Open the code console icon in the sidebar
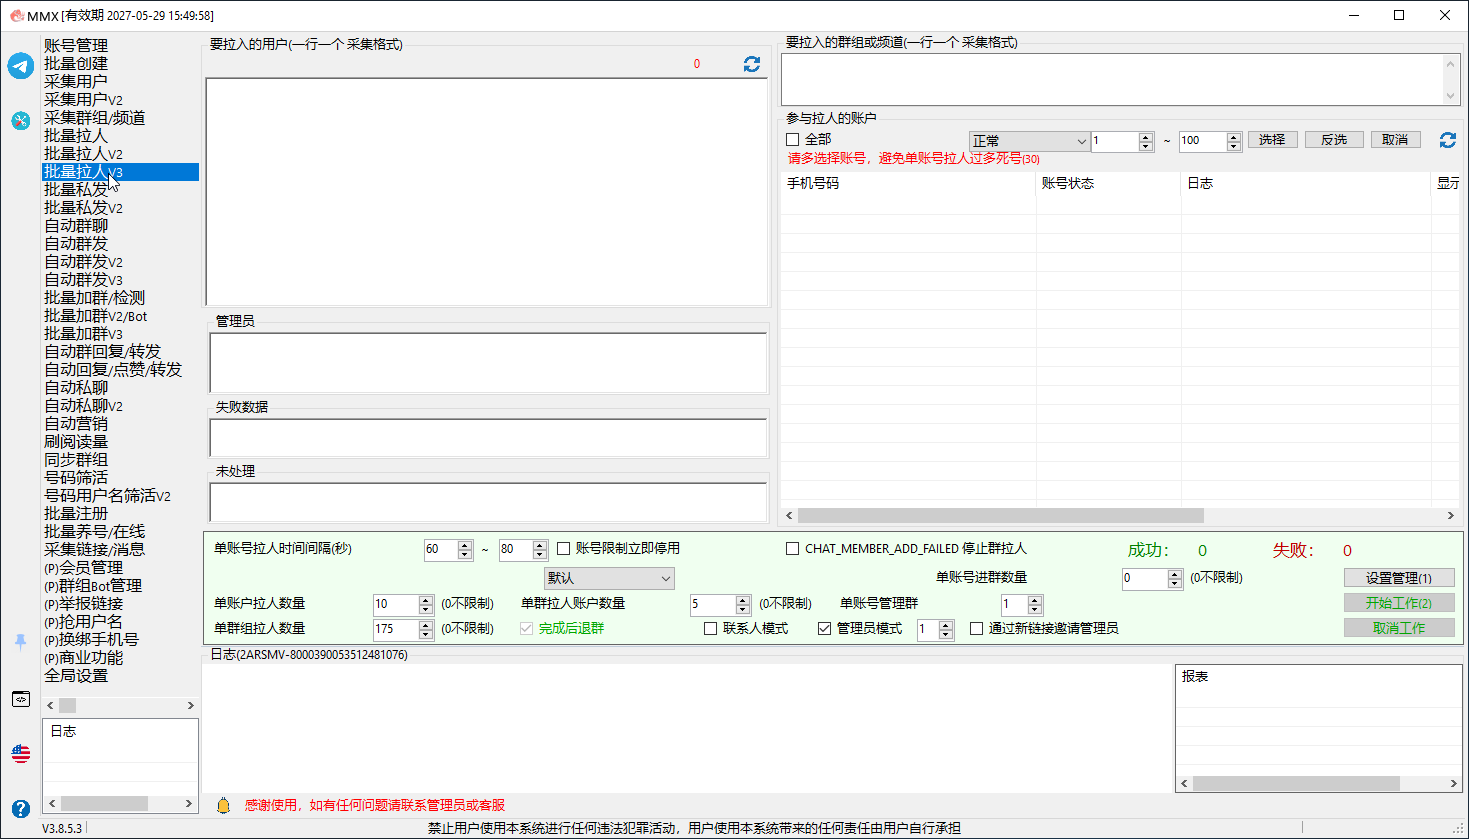The height and width of the screenshot is (839, 1469). click(21, 699)
